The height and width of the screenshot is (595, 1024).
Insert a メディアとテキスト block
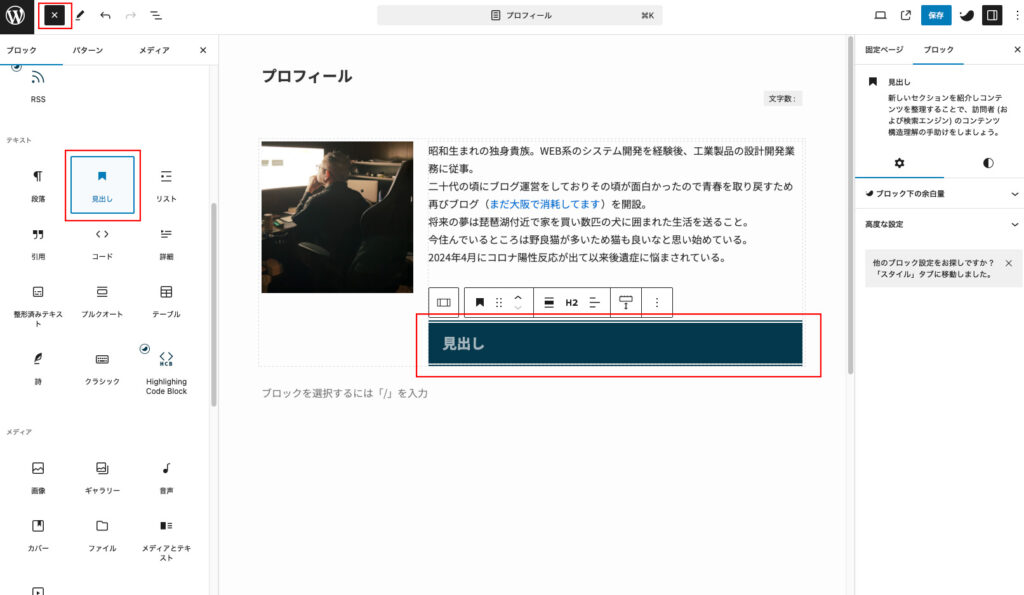(x=166, y=539)
